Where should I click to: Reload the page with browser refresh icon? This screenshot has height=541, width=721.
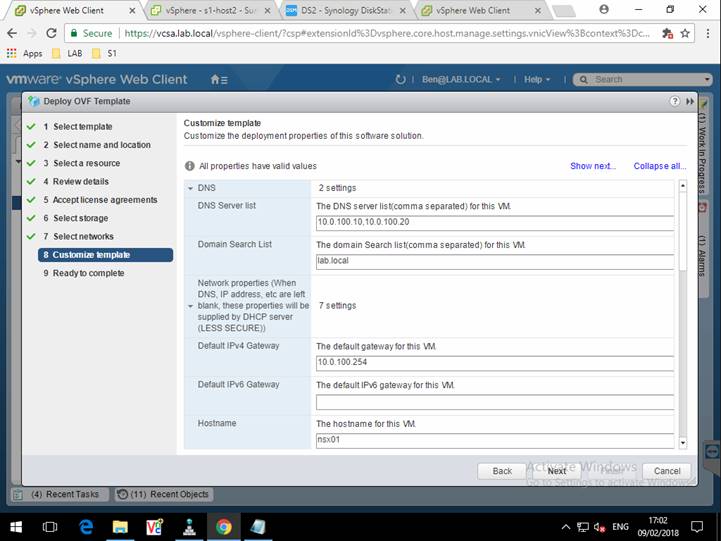pos(51,33)
